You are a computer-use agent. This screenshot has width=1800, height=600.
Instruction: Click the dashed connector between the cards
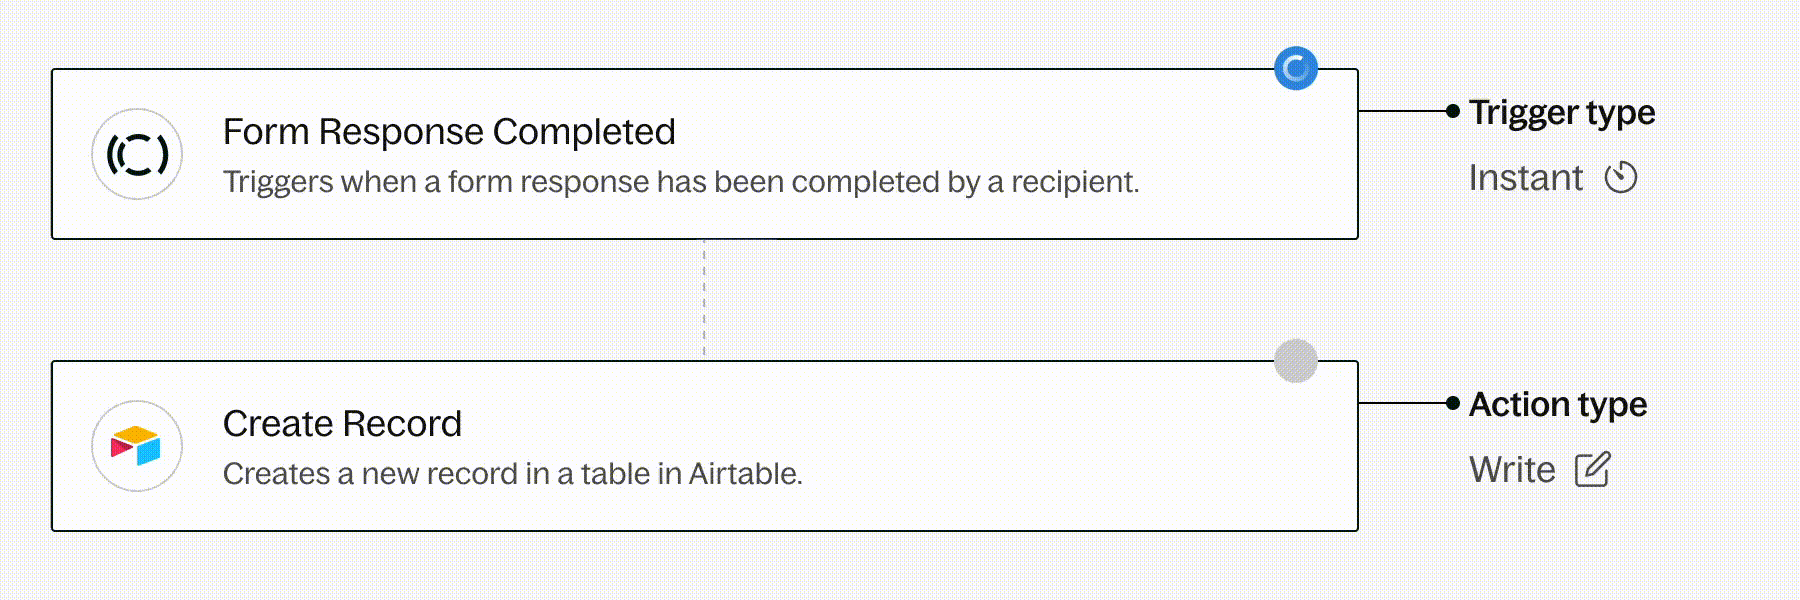pyautogui.click(x=704, y=300)
